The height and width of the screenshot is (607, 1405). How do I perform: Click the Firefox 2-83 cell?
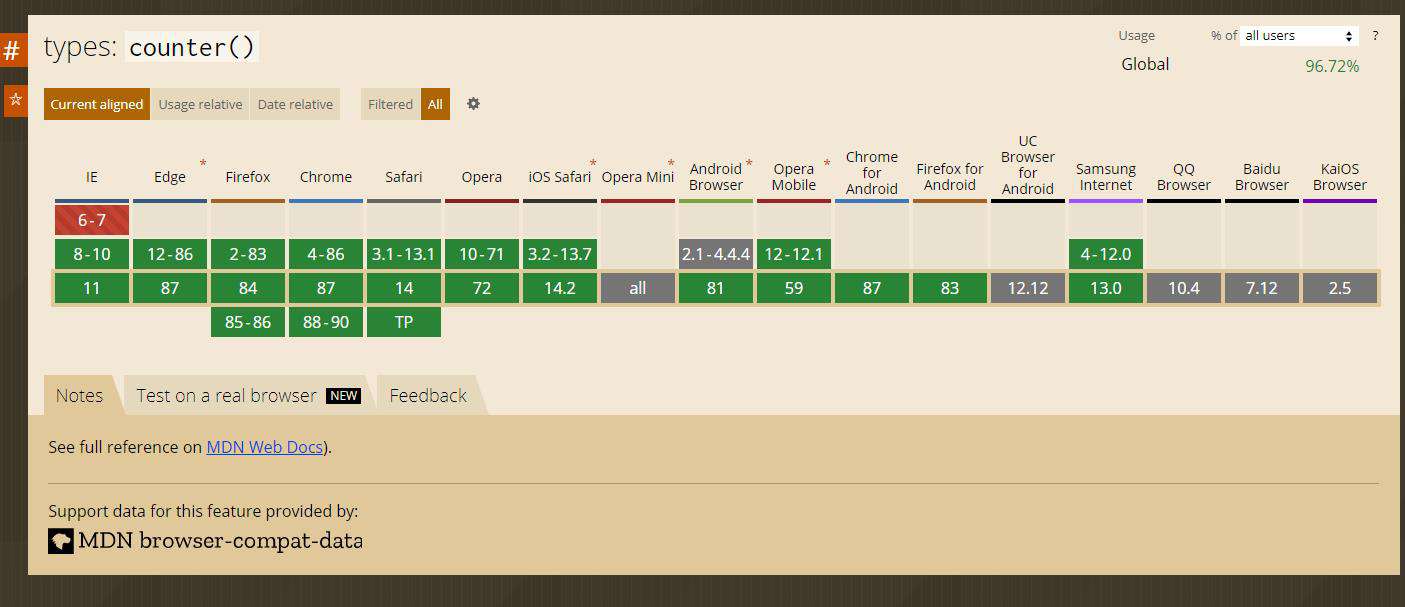pos(248,254)
